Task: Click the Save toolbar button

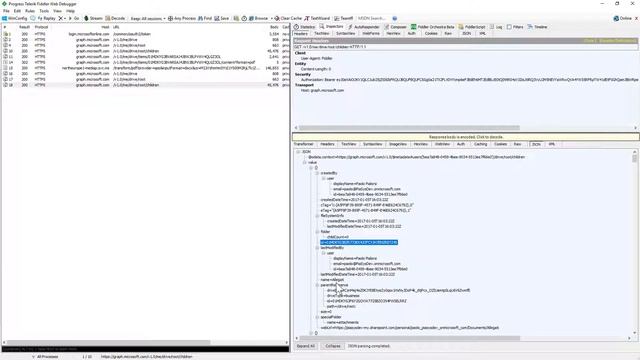Action: (x=222, y=18)
